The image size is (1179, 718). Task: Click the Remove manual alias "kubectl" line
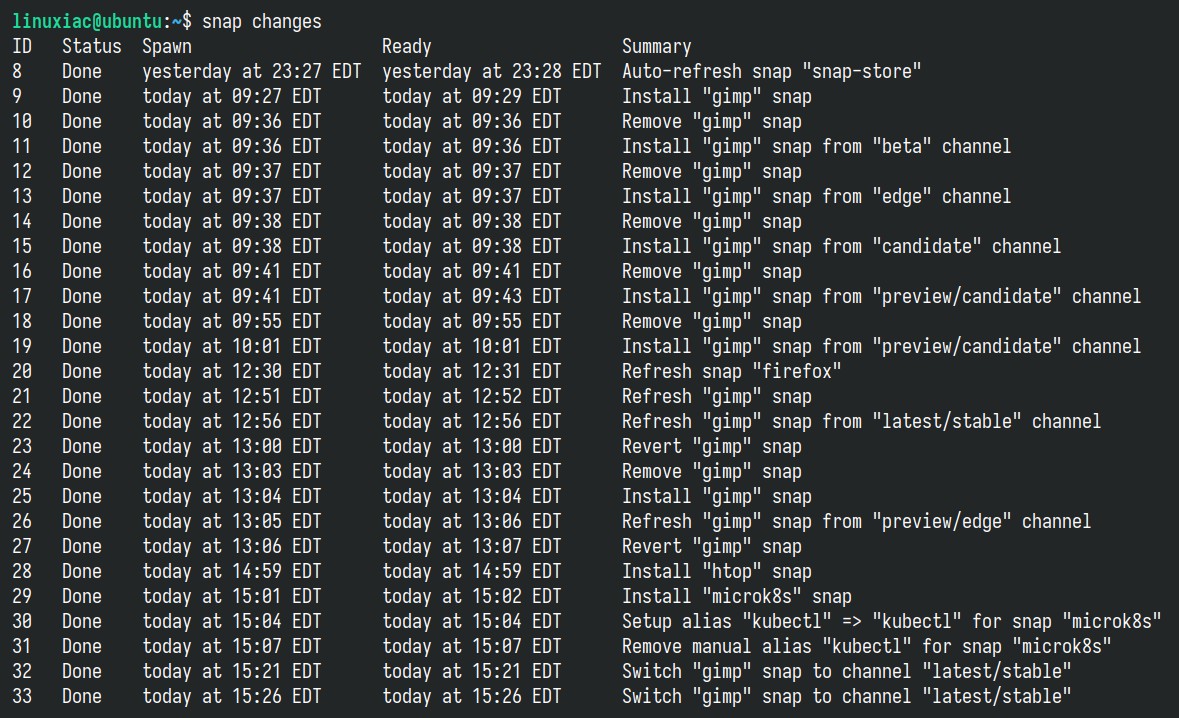click(x=866, y=647)
